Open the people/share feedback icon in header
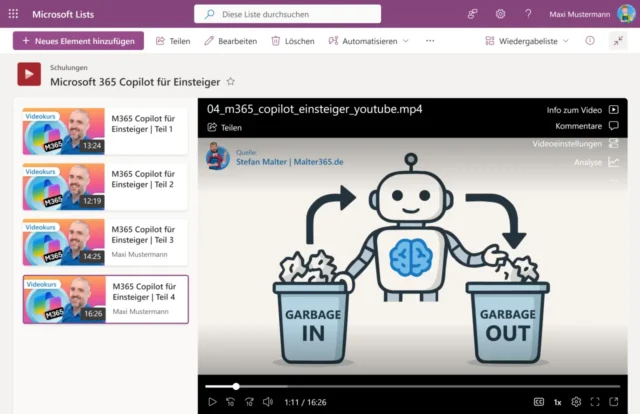 point(472,14)
